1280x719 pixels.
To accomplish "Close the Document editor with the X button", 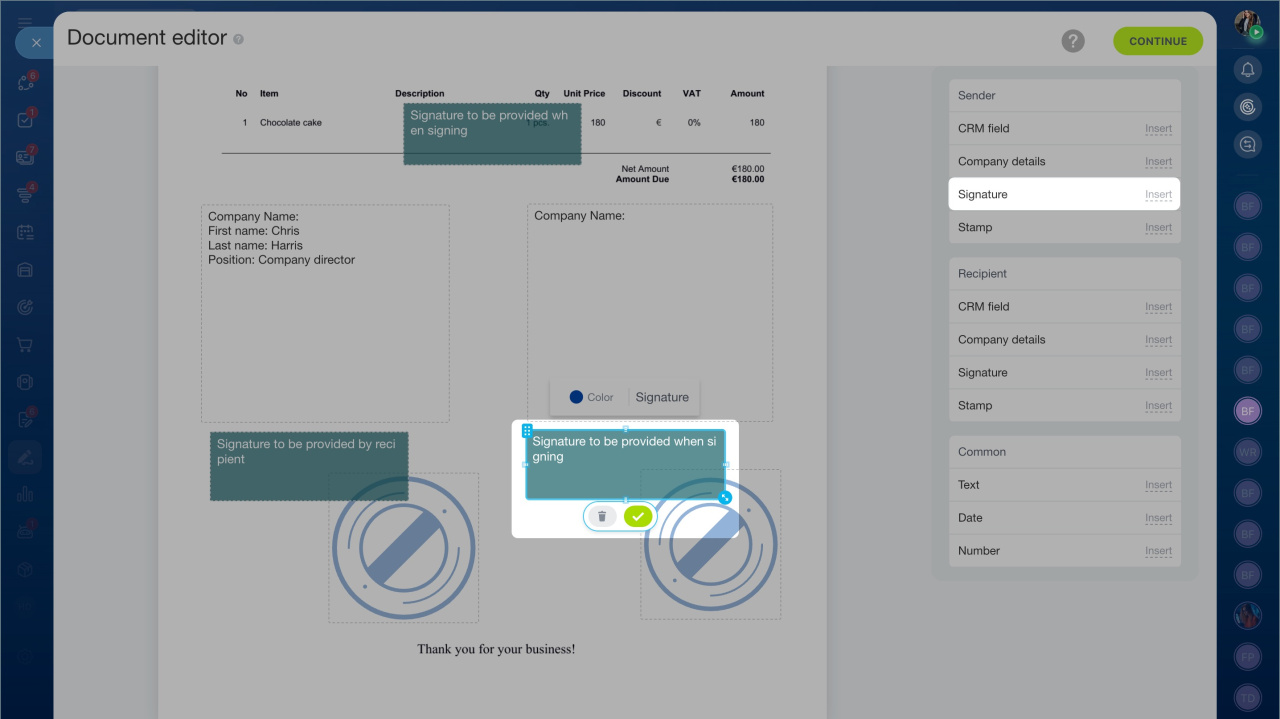I will point(36,43).
